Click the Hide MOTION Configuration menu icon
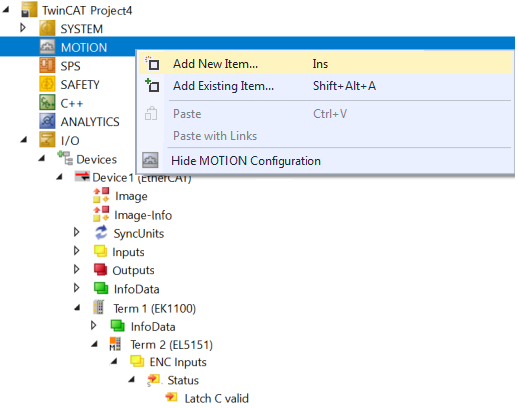Image resolution: width=518 pixels, height=408 pixels. pyautogui.click(x=150, y=160)
